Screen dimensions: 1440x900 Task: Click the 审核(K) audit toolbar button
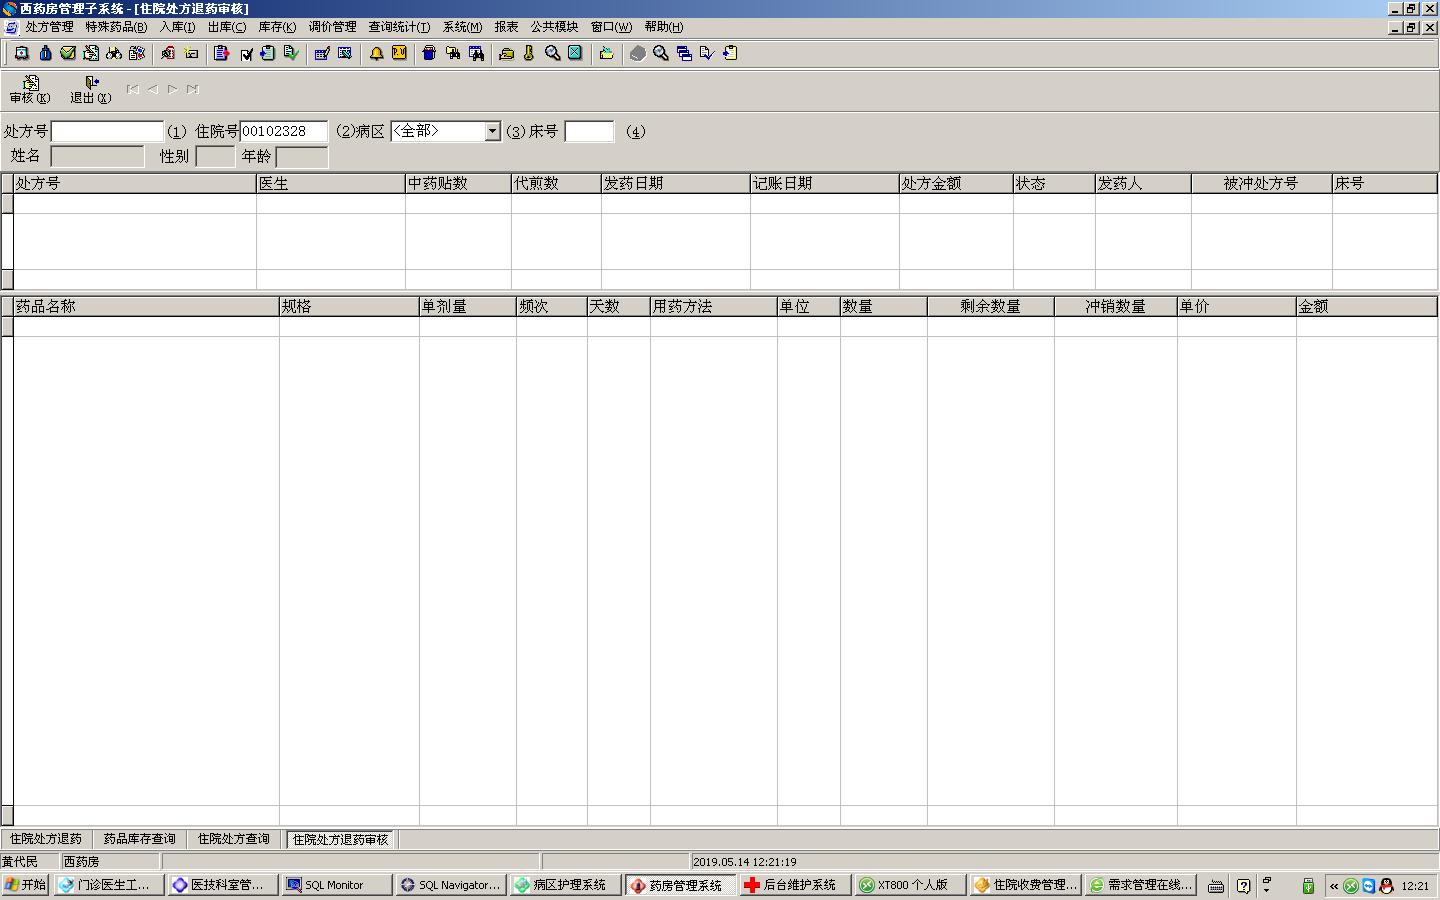coord(30,89)
